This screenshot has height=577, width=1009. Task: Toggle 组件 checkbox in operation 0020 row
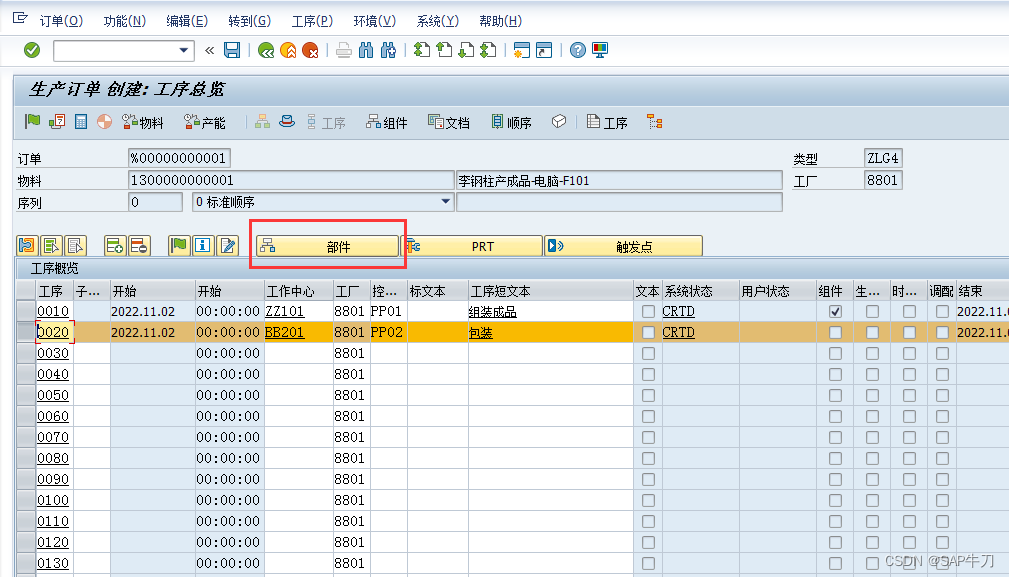[835, 333]
